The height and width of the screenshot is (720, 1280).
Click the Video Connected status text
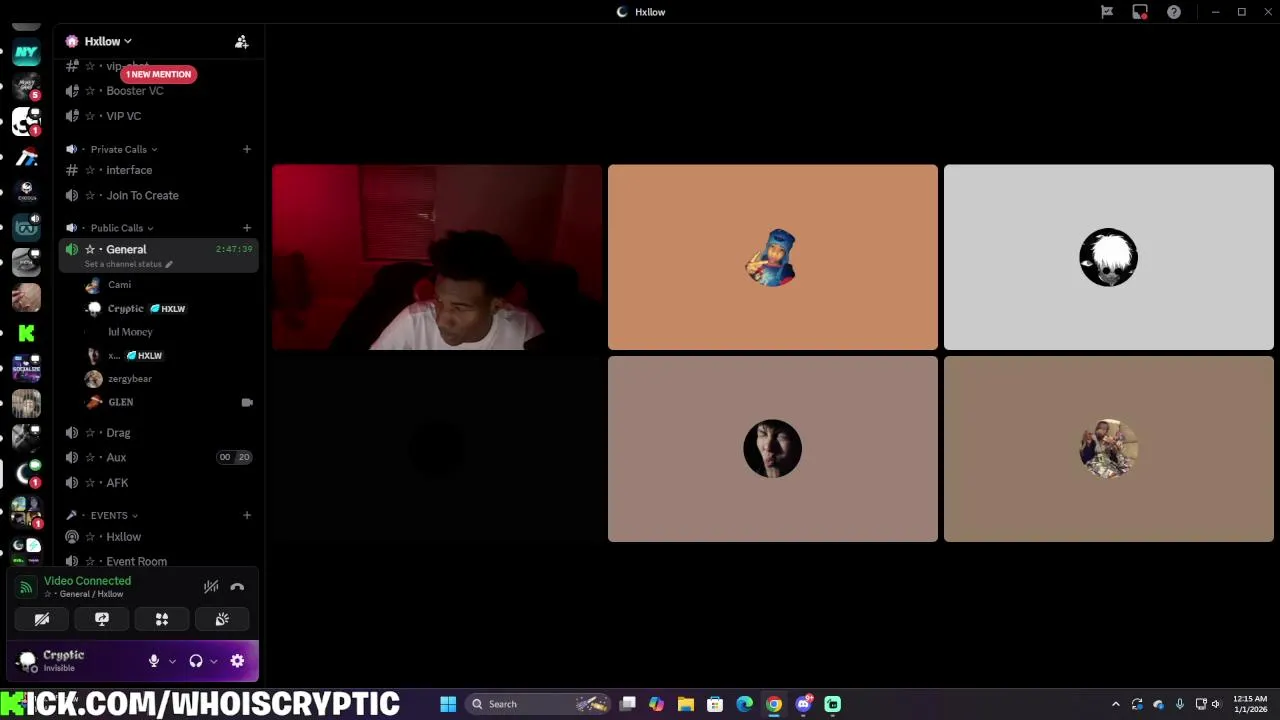click(x=87, y=581)
